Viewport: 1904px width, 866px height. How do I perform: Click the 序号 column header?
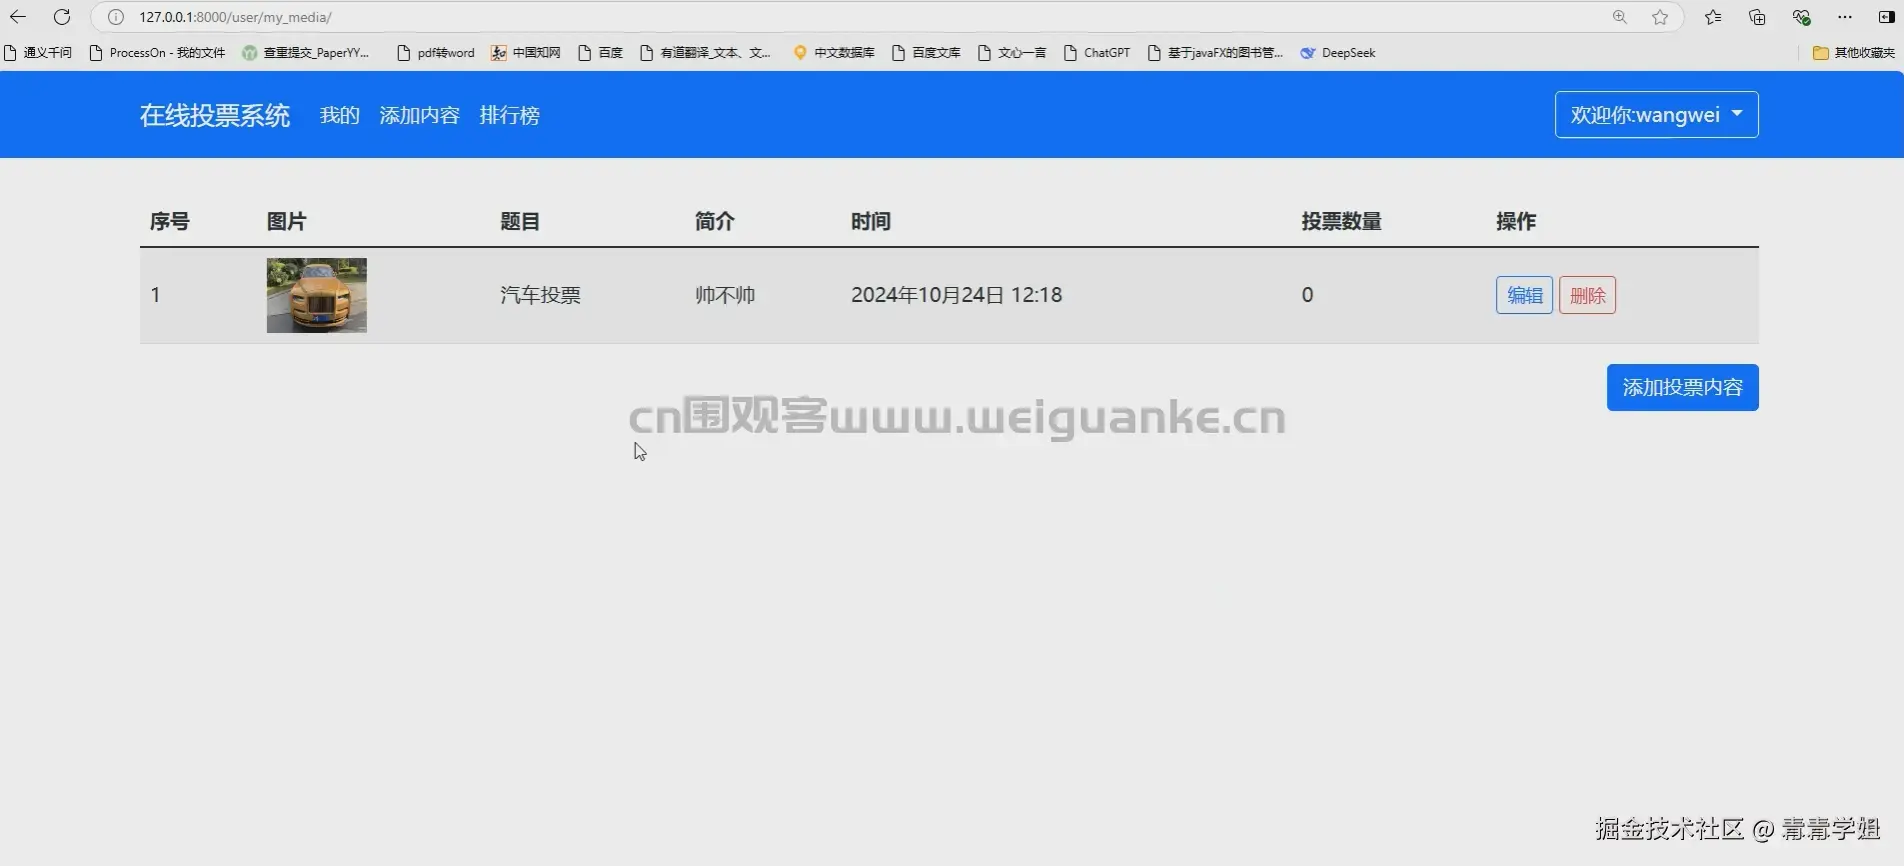pos(170,221)
